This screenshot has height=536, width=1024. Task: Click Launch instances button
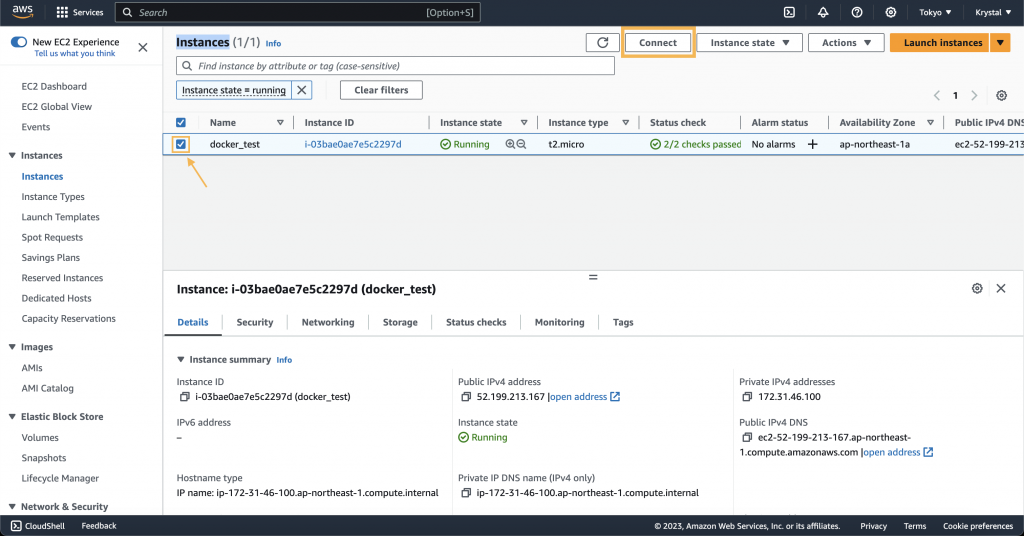coord(940,42)
